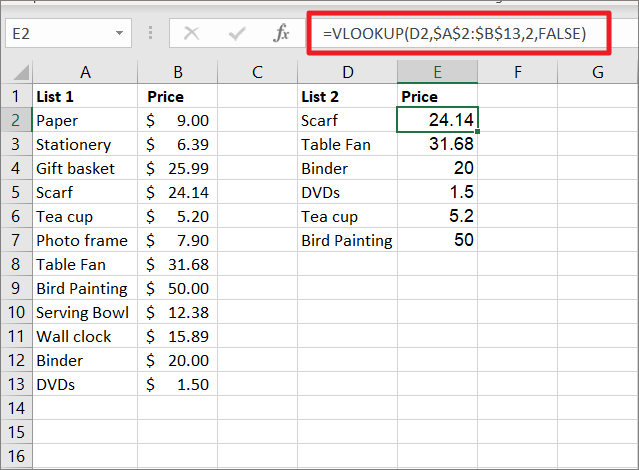Image resolution: width=639 pixels, height=470 pixels.
Task: Grab the formula bar resize dots handle
Action: coord(150,33)
